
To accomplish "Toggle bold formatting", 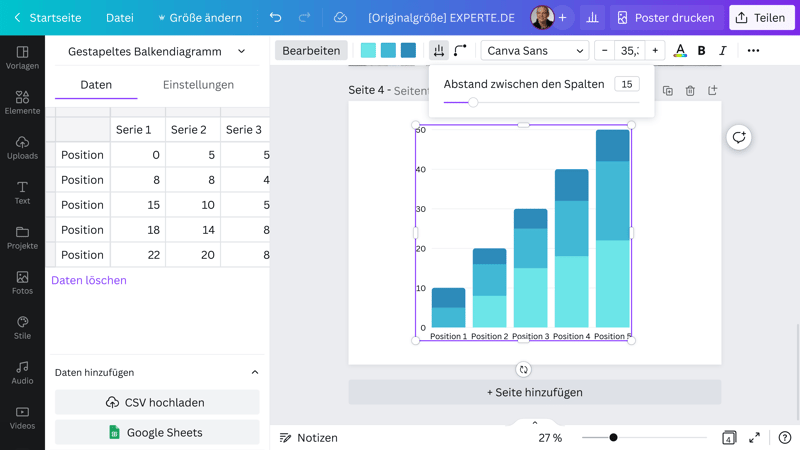I will click(701, 51).
